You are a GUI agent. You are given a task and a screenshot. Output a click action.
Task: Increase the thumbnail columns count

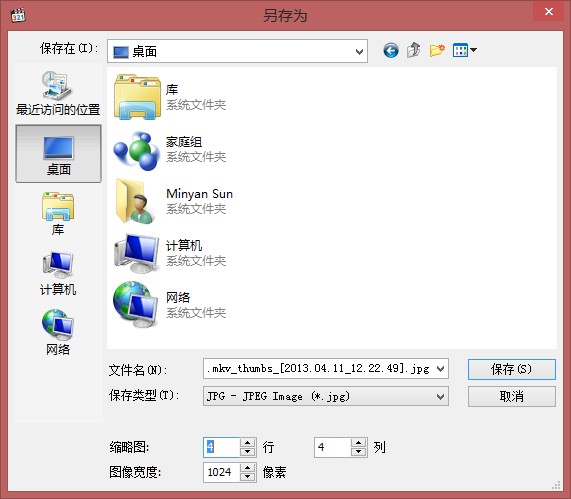[359, 443]
